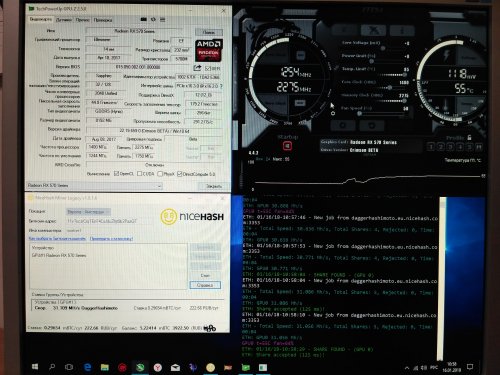Open NiceHash service location dropdown
Screen dimensions: 500x375
coord(88,212)
